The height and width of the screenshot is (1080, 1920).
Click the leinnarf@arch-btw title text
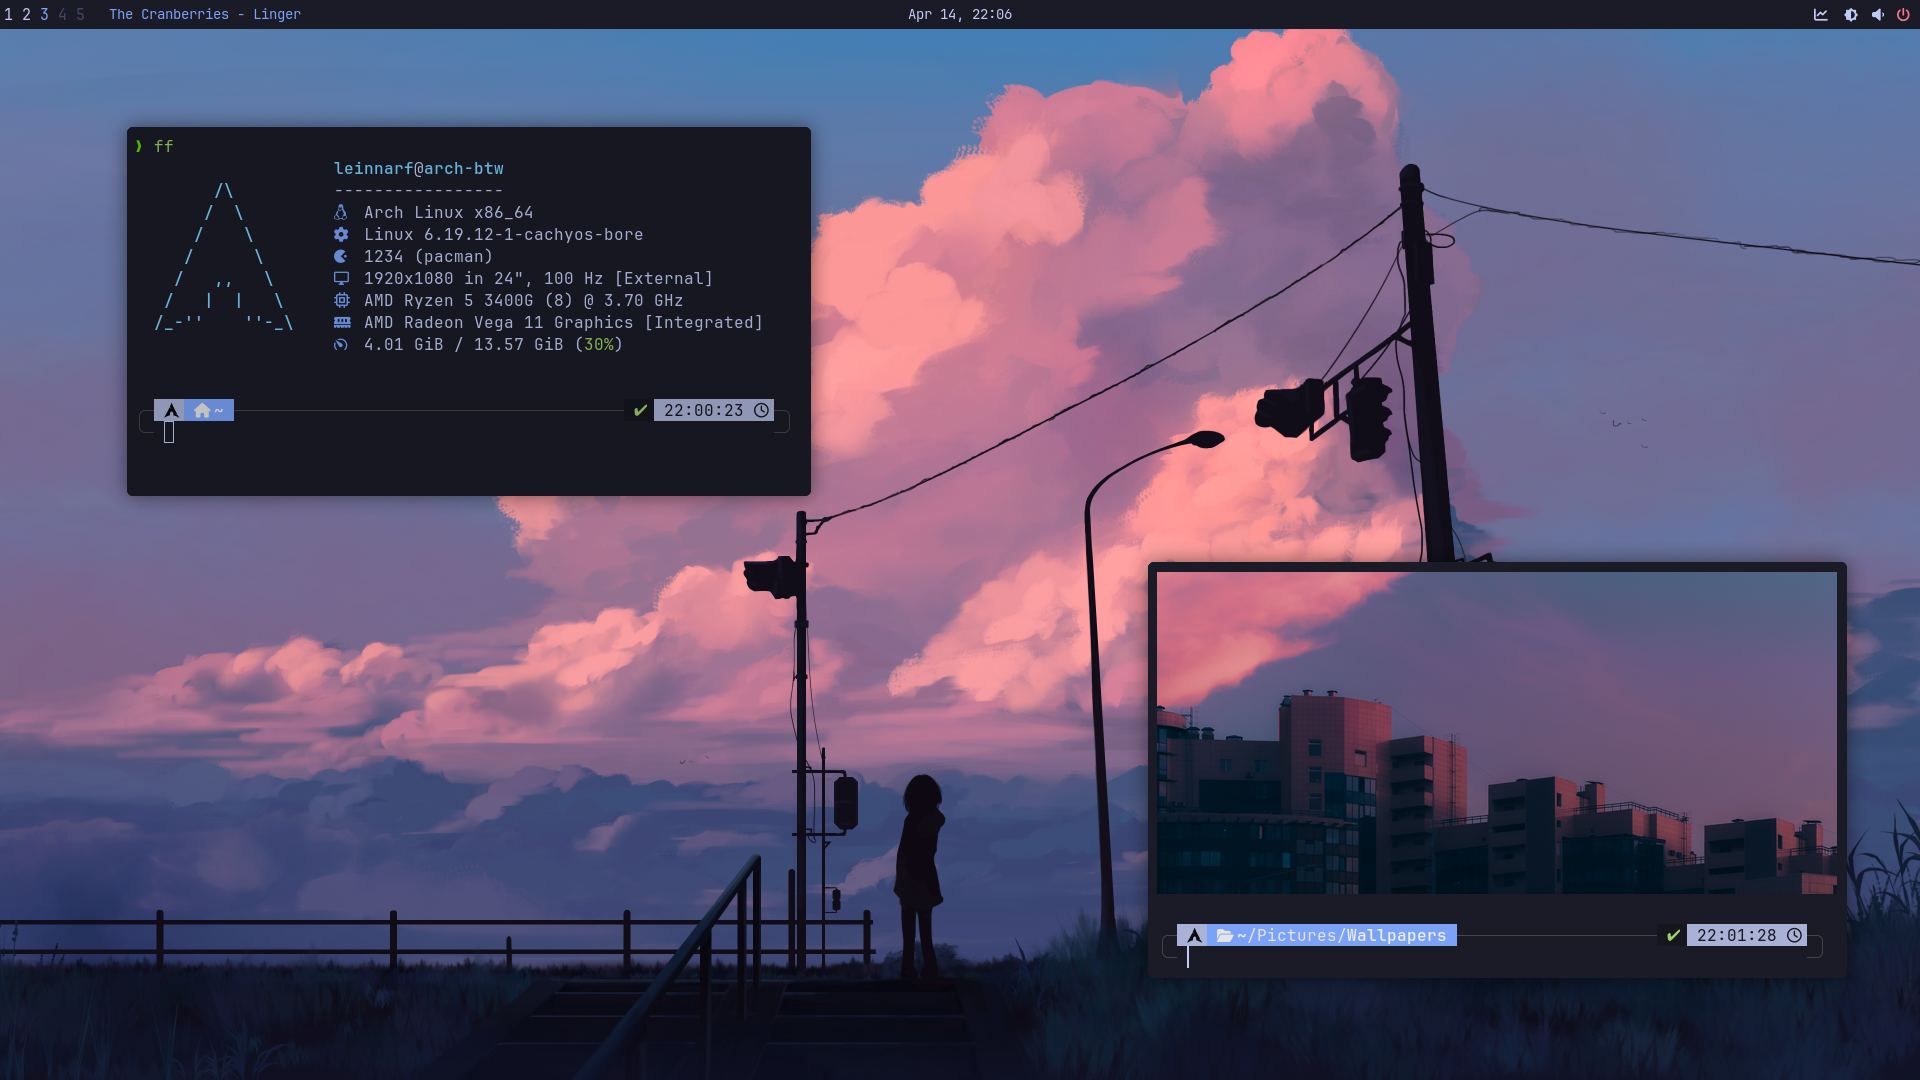[419, 168]
